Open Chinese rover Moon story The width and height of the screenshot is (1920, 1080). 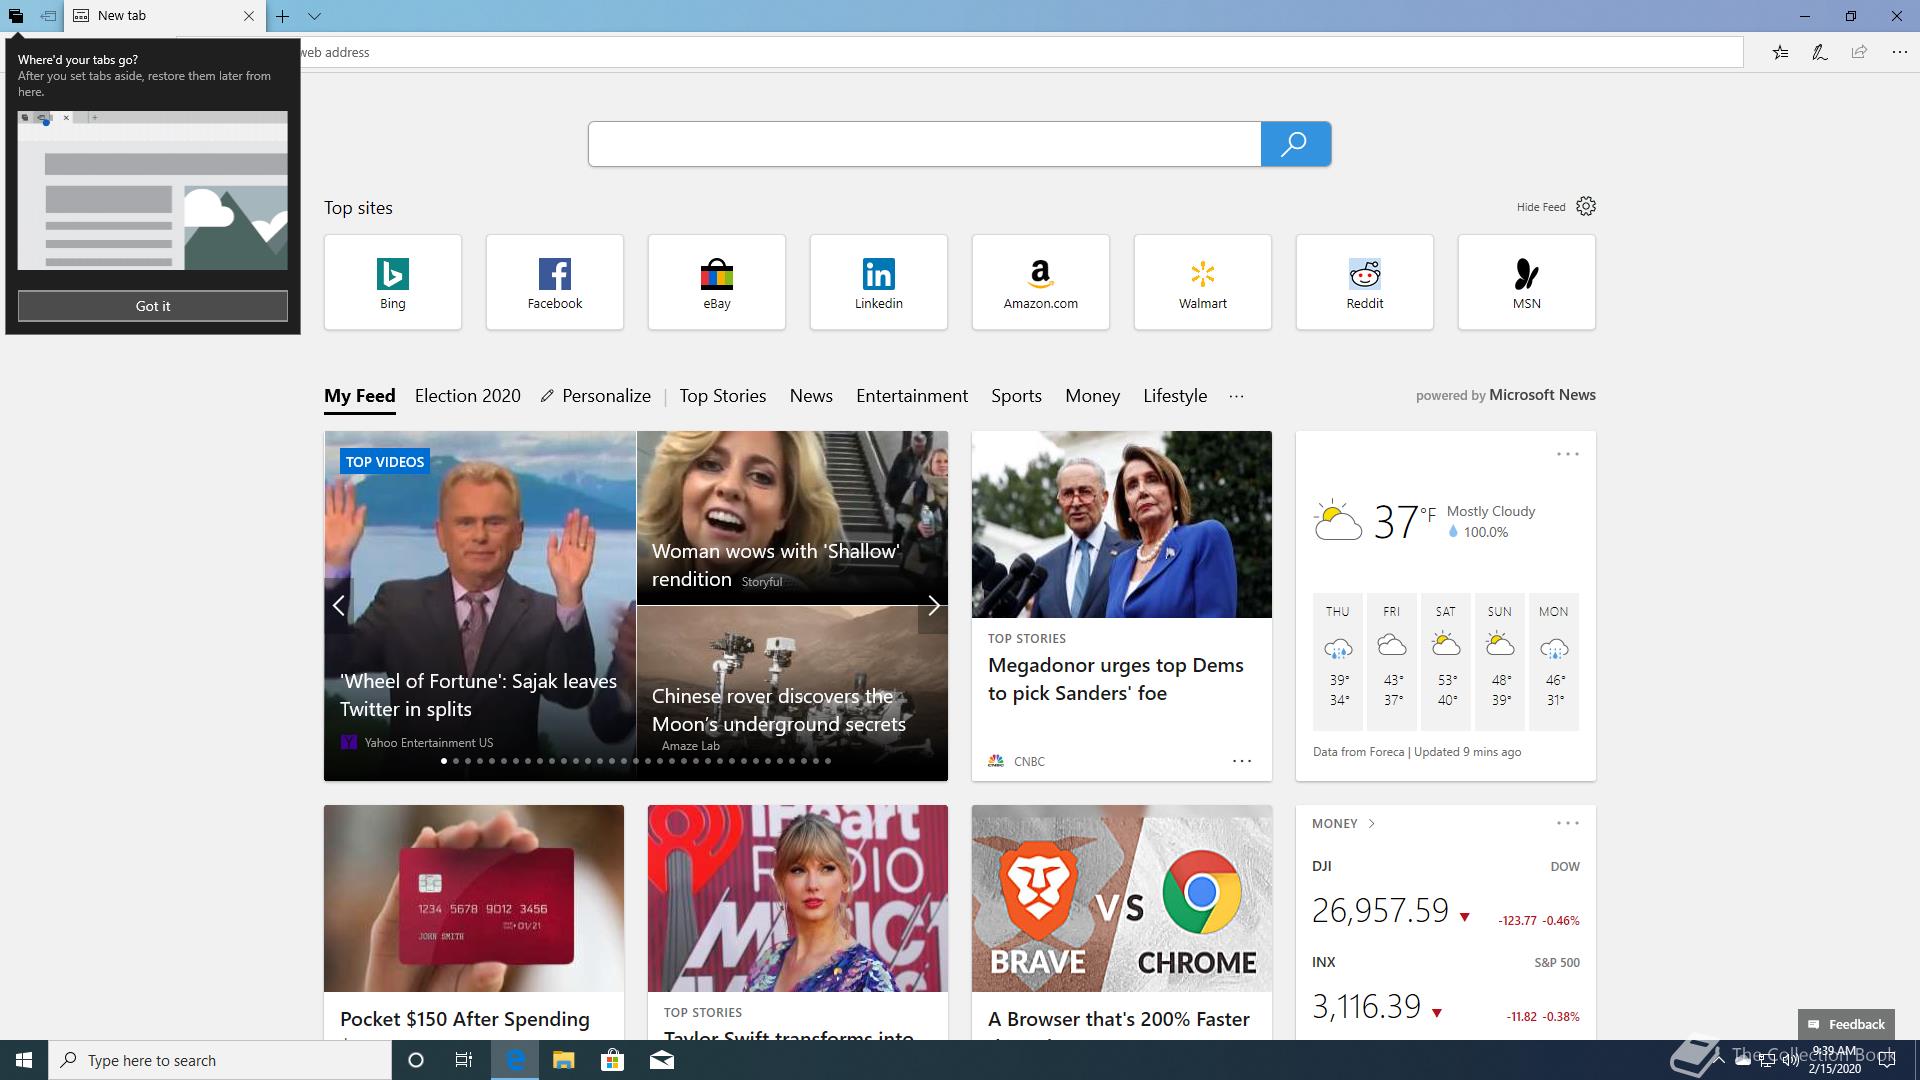[x=792, y=694]
